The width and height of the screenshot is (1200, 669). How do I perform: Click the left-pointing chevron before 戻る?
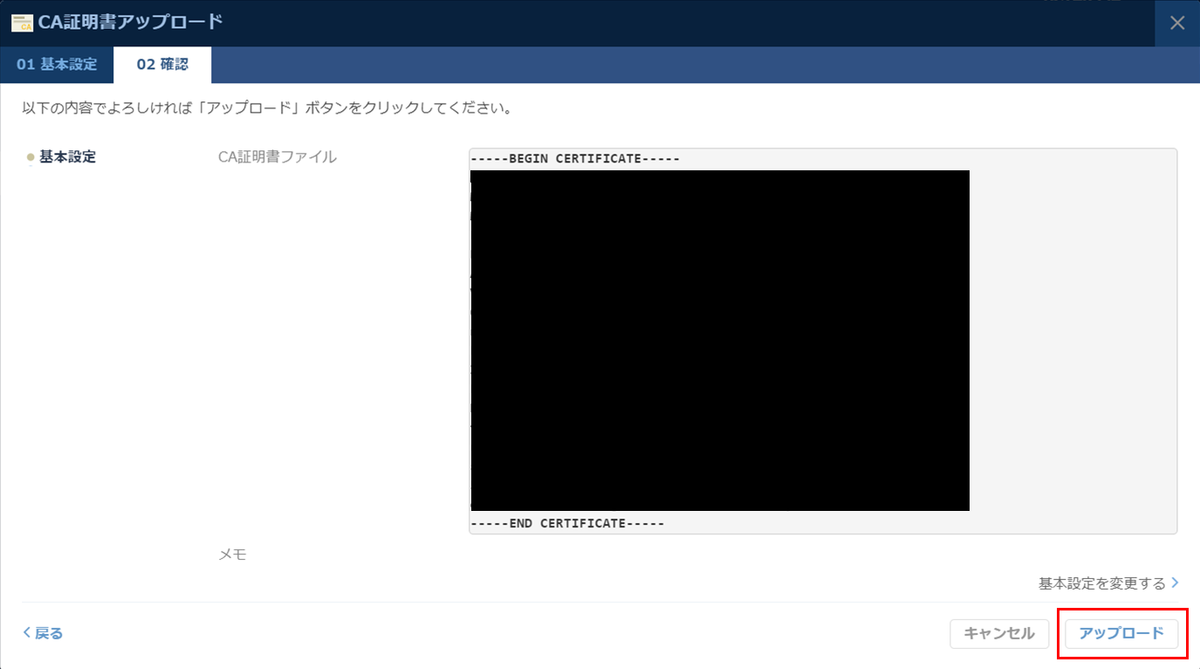(x=27, y=632)
